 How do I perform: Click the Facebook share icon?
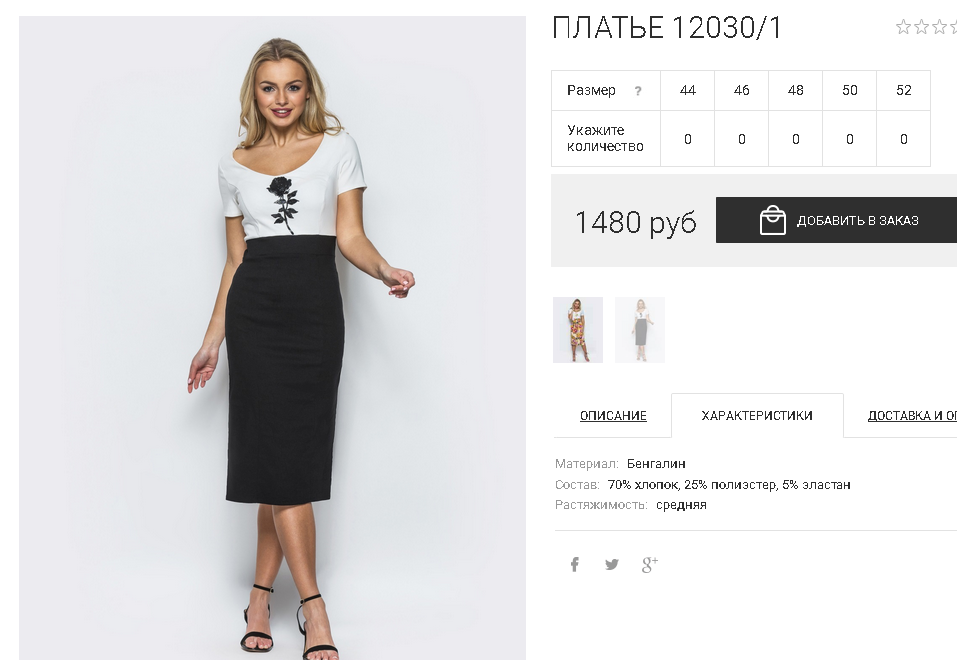click(x=574, y=564)
